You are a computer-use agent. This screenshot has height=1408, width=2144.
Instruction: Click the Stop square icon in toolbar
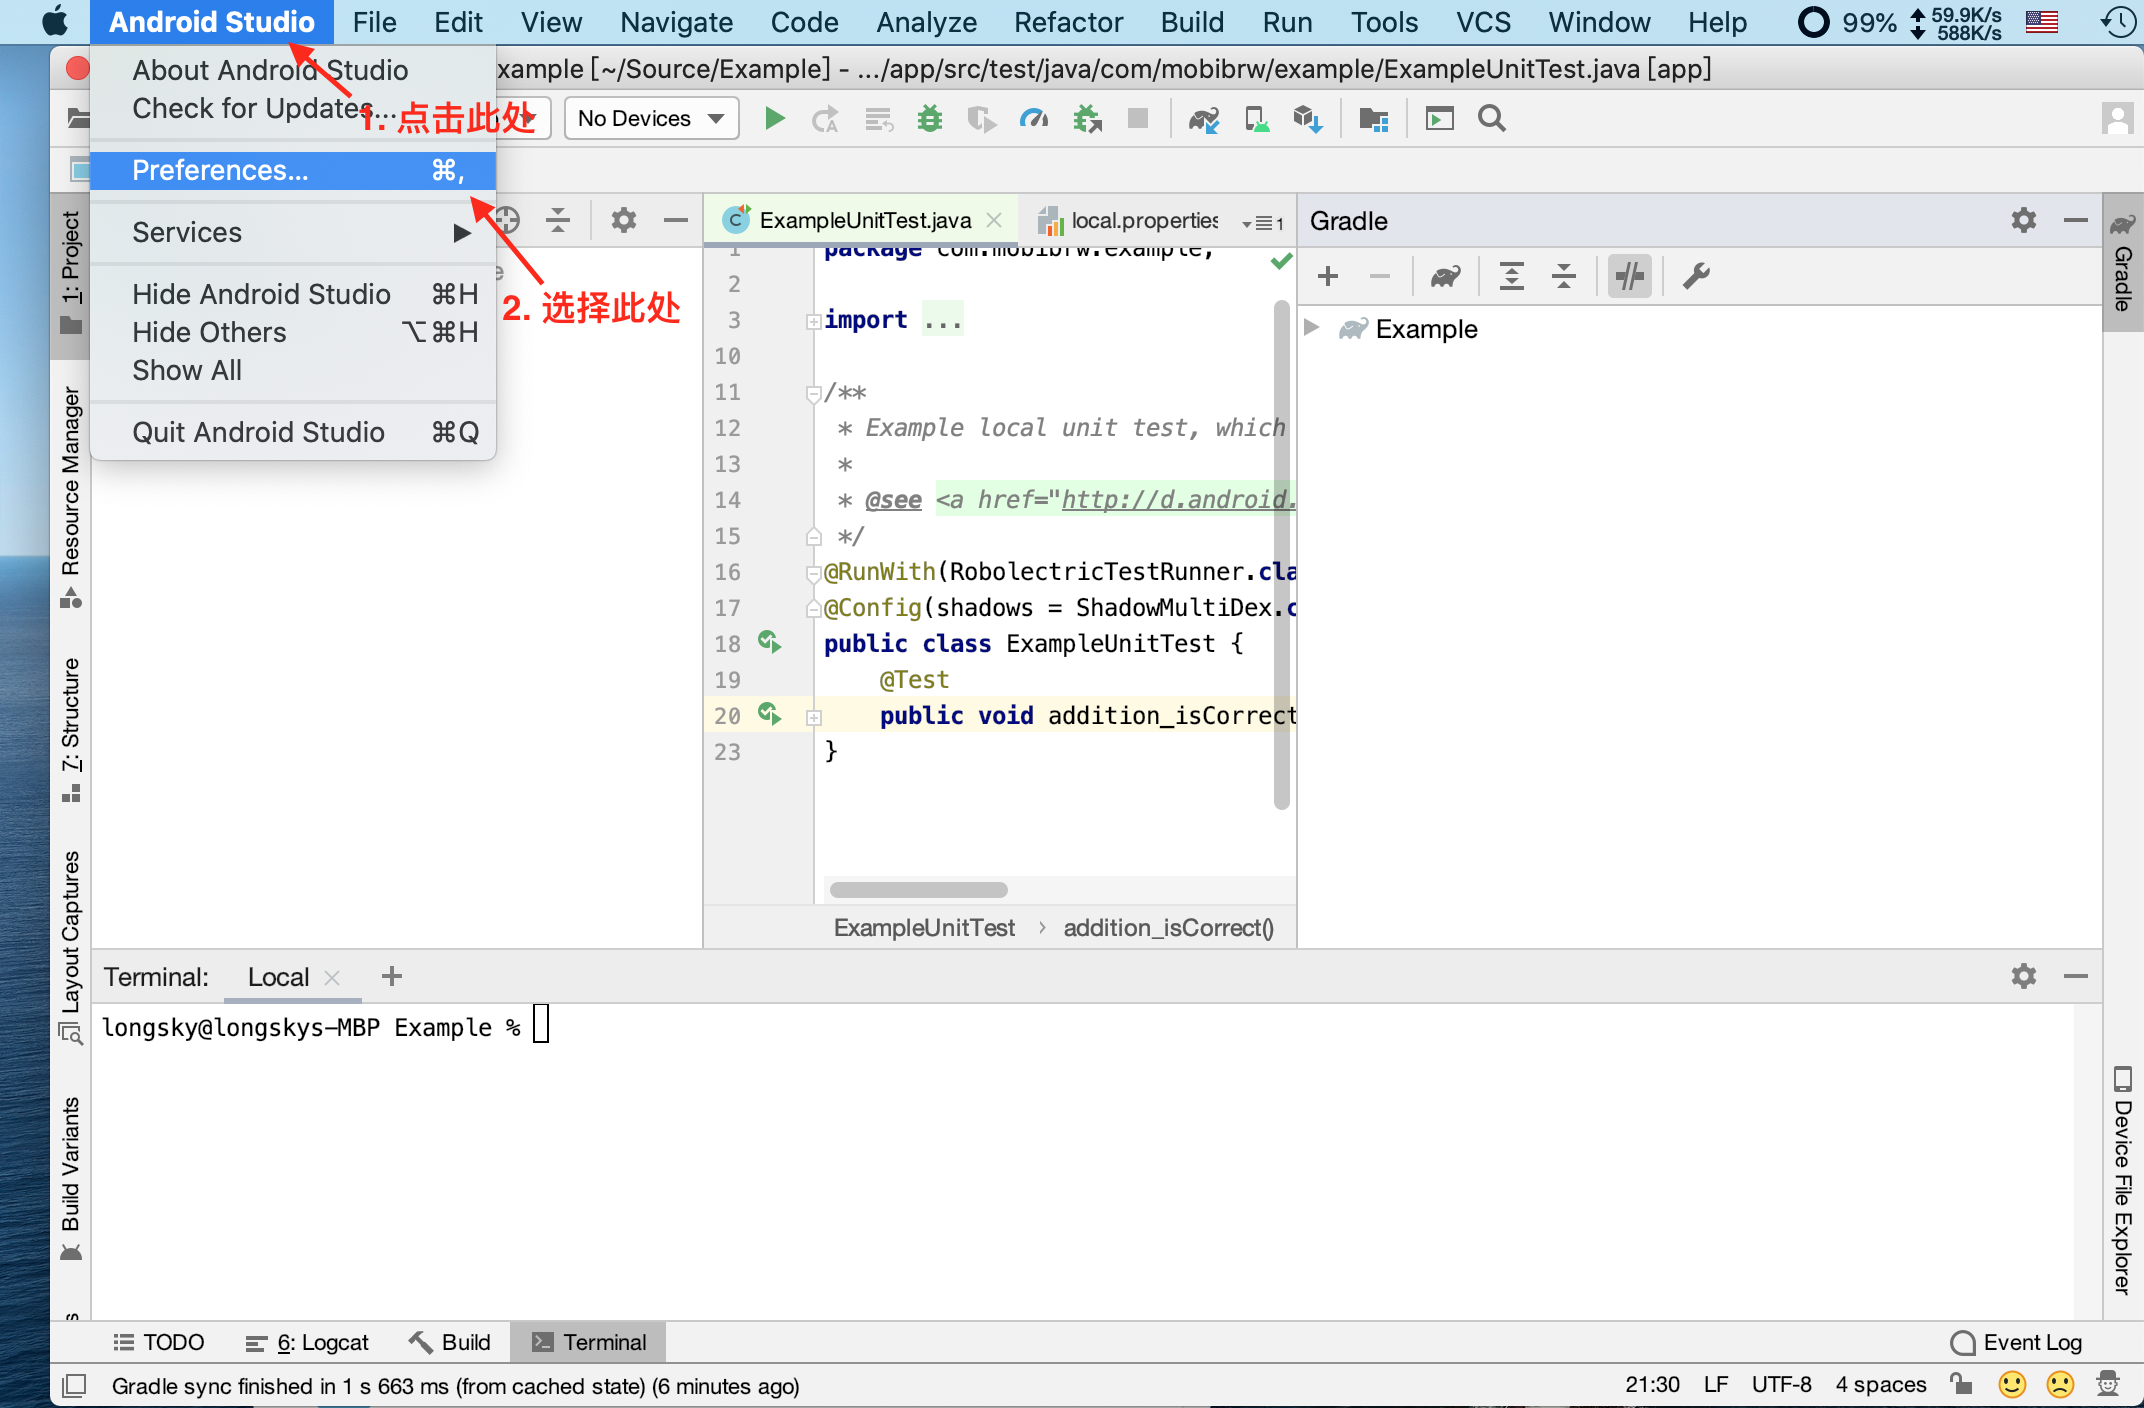coord(1138,119)
